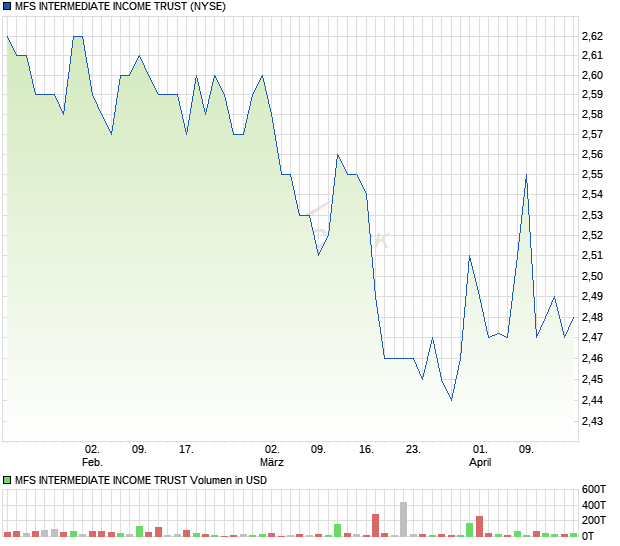Click the tallest gray volume bar near 23.
The width and height of the screenshot is (620, 546).
(x=403, y=519)
